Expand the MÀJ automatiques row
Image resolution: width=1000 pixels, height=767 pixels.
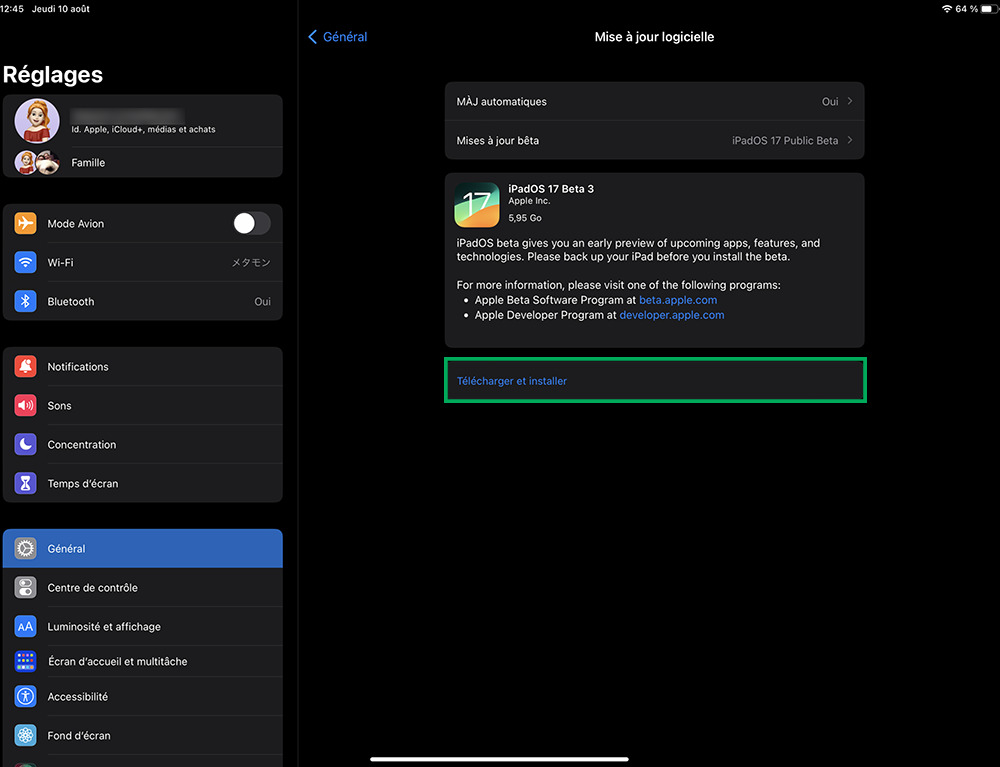click(x=655, y=101)
